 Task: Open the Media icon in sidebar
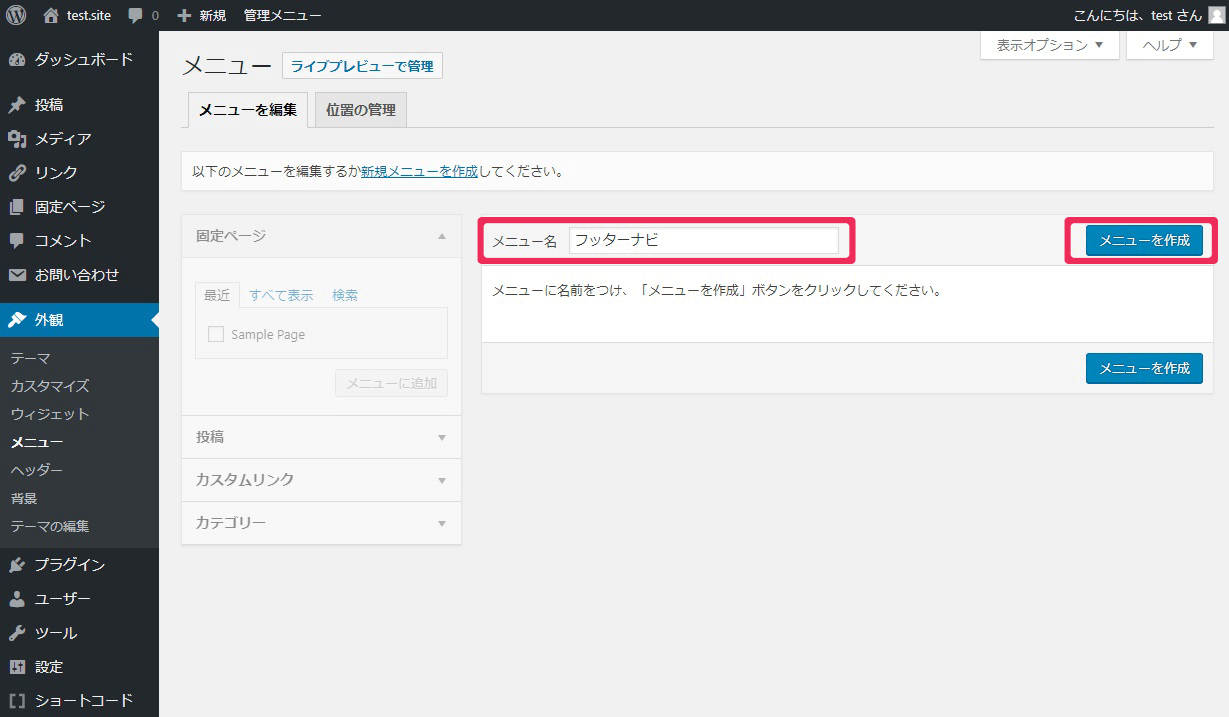click(x=17, y=139)
